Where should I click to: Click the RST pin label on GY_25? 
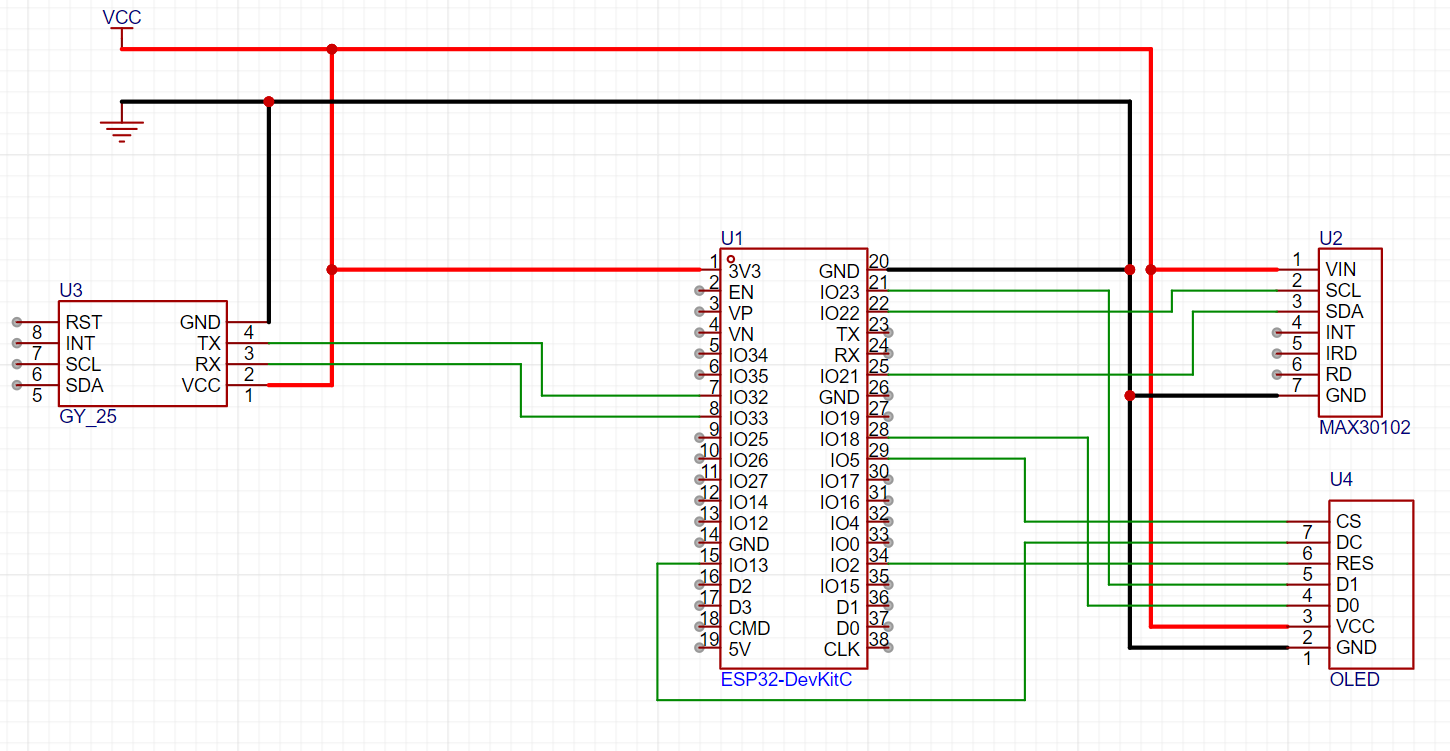84,322
